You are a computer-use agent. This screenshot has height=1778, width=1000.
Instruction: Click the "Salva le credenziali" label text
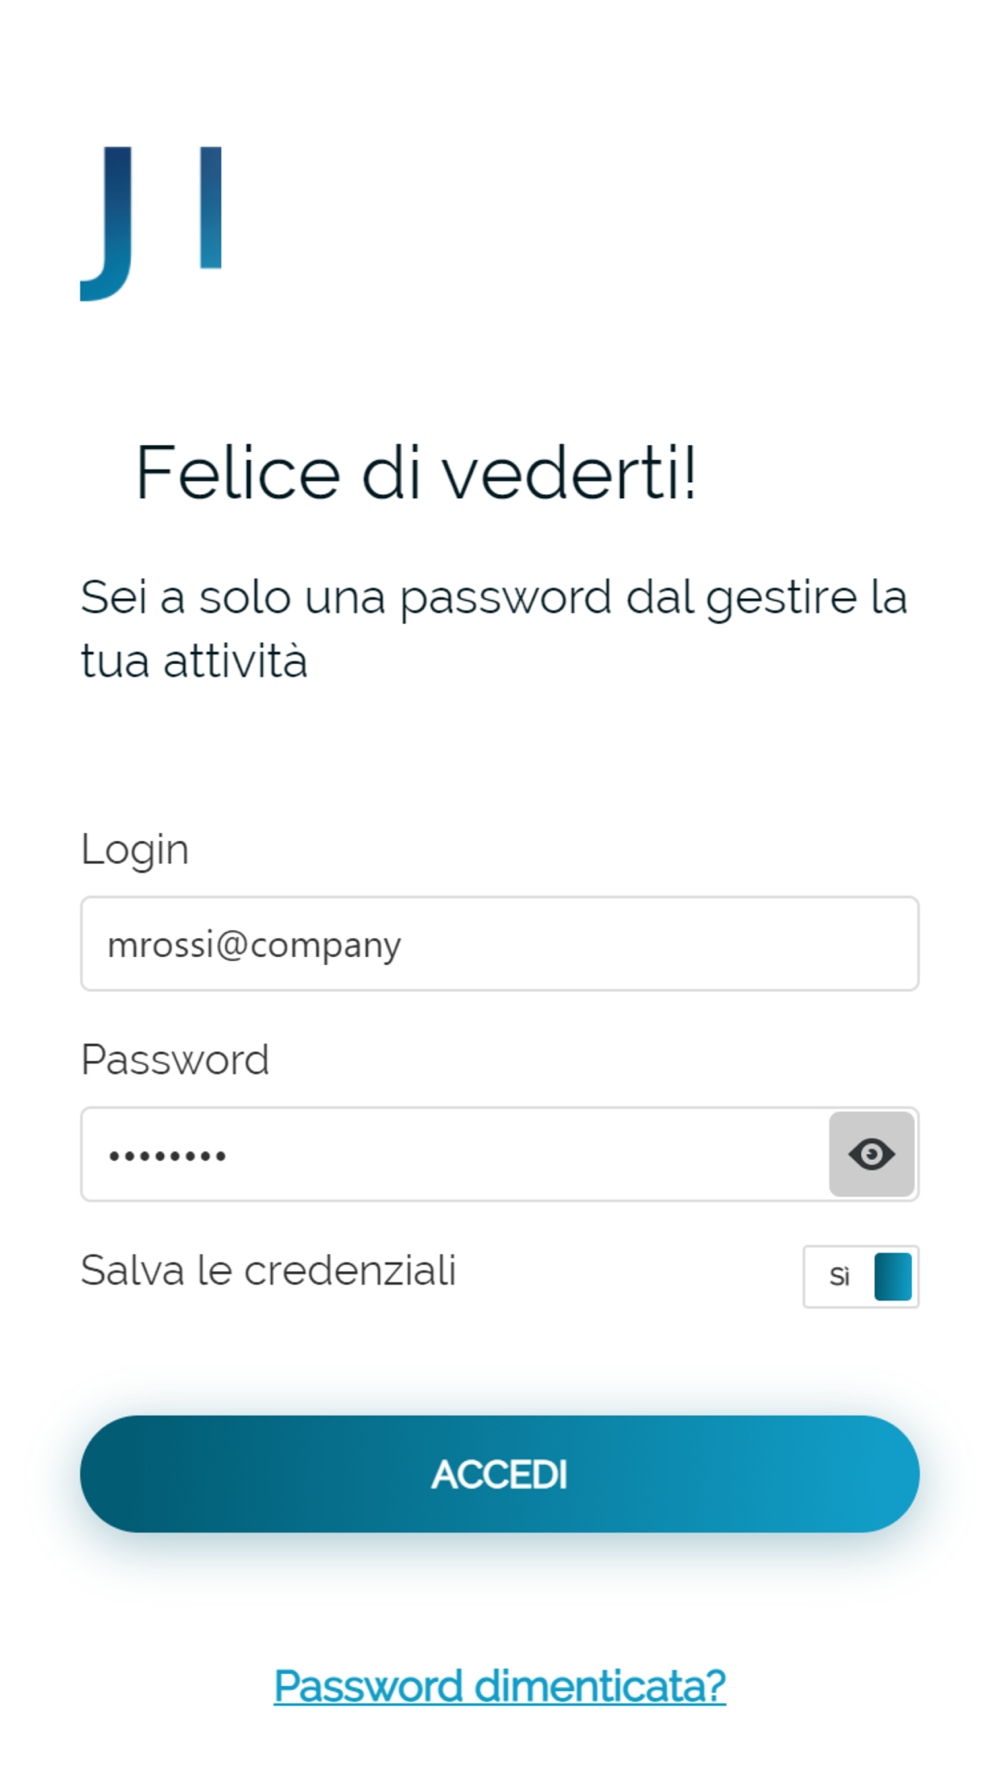(x=268, y=1271)
